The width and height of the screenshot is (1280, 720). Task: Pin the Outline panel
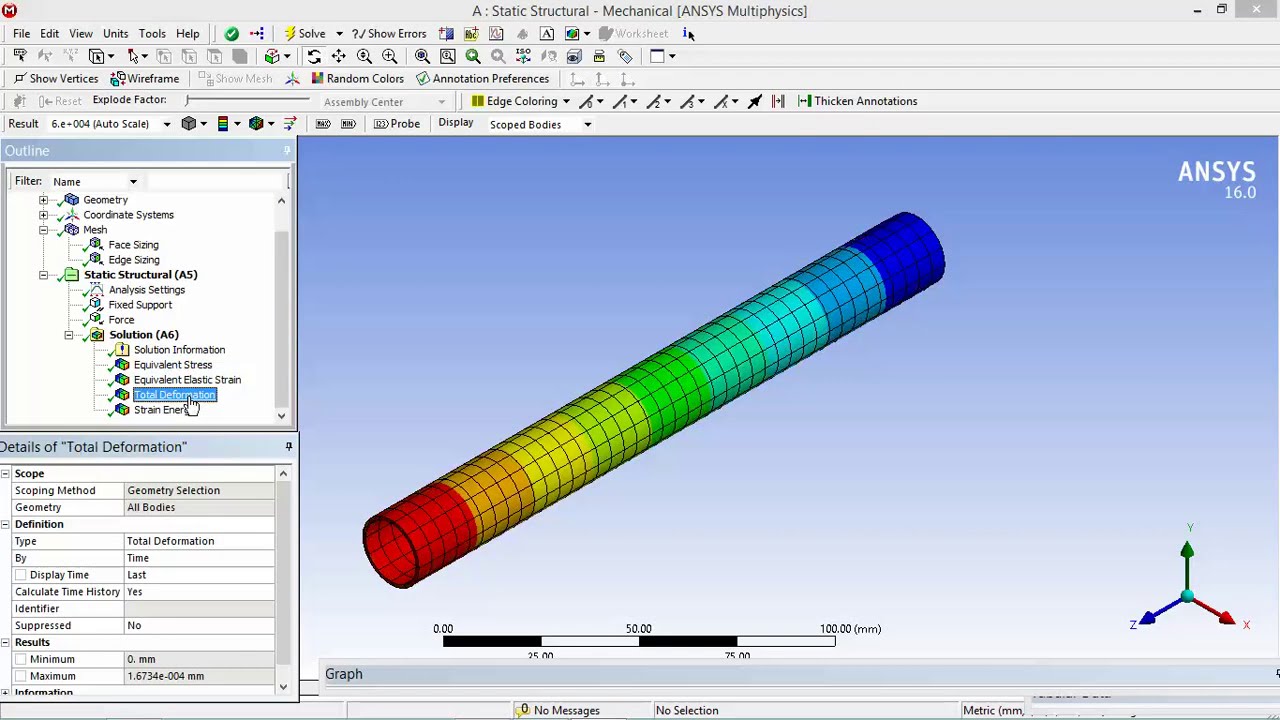[287, 150]
